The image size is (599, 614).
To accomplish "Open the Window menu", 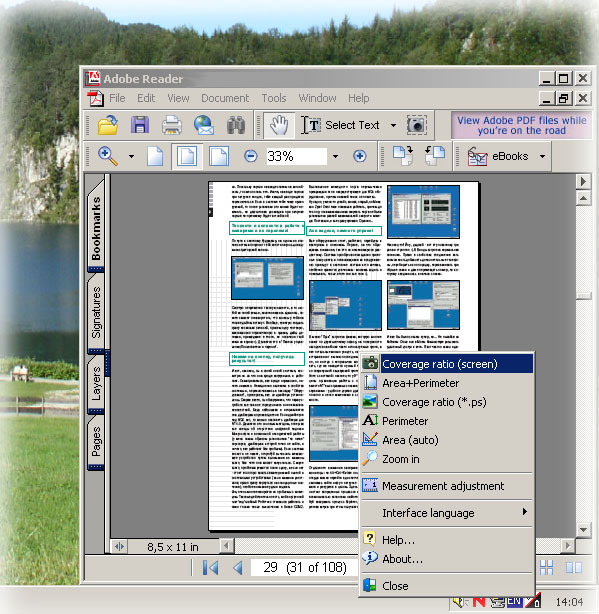I will point(318,98).
